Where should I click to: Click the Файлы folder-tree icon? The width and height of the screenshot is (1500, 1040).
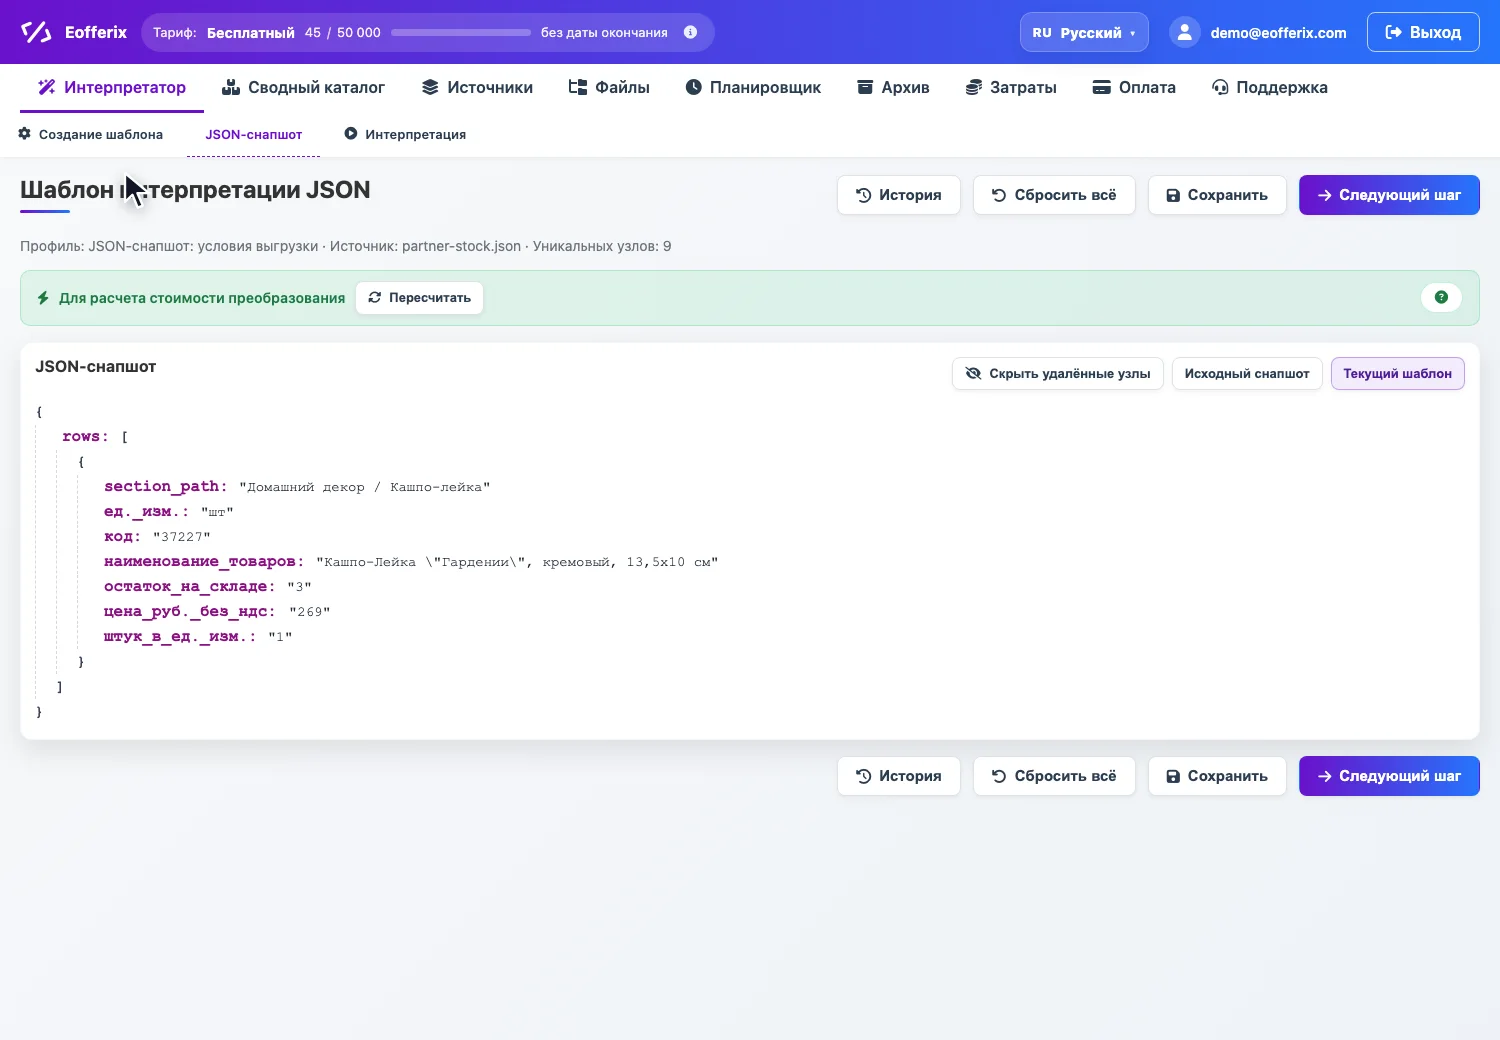pos(577,87)
